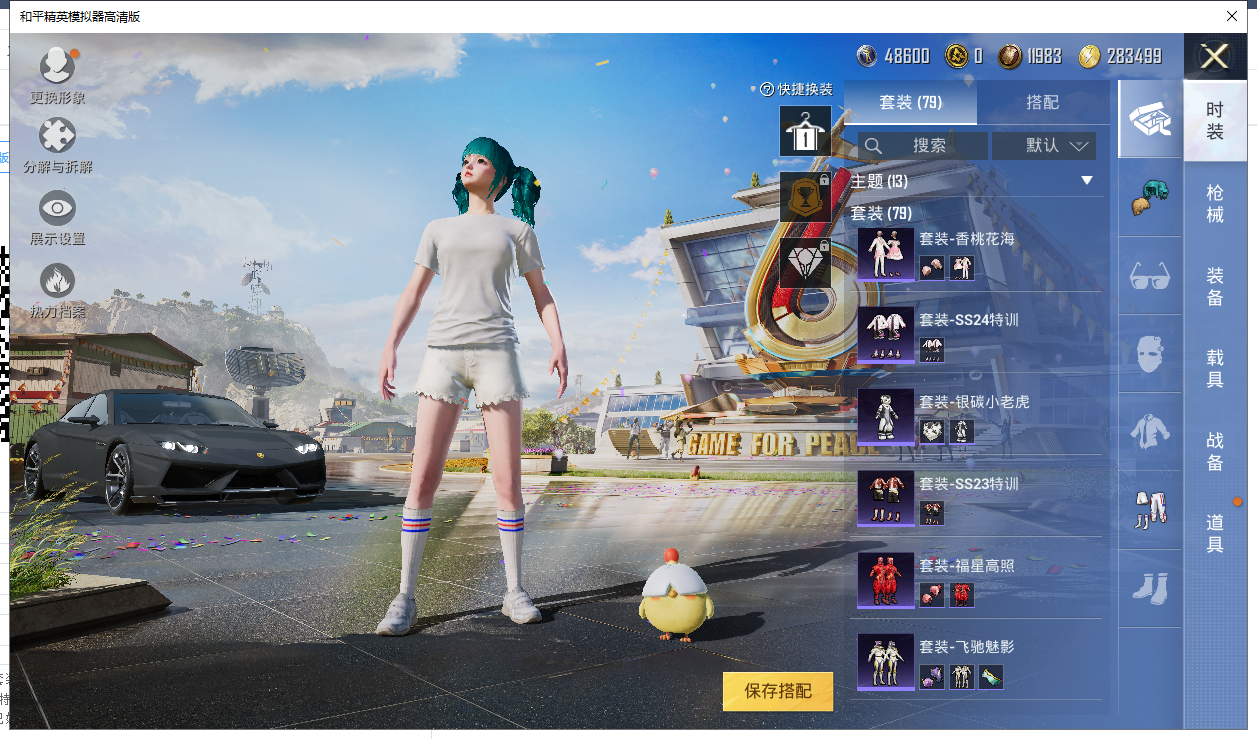Select the 套装-香桃花海 outfit thumbnail
Viewport: 1257px width, 739px height.
(886, 254)
